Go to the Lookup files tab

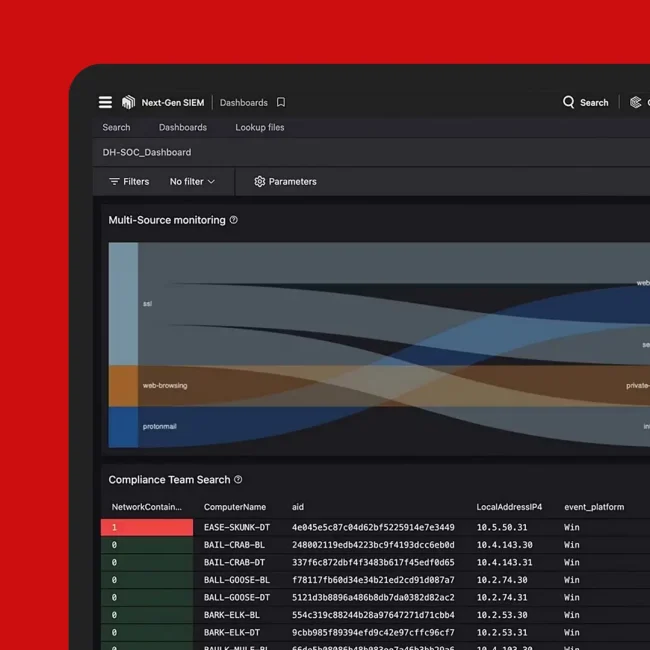point(260,128)
